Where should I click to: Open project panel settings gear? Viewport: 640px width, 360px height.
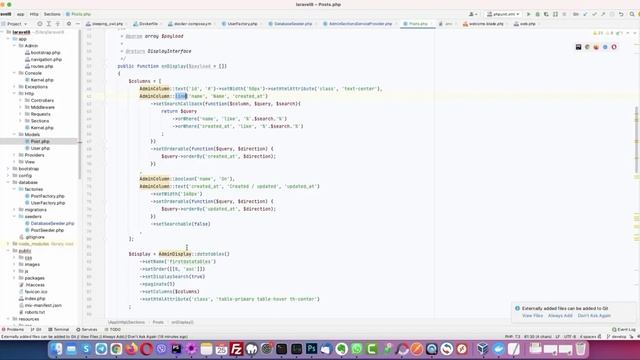coord(69,24)
